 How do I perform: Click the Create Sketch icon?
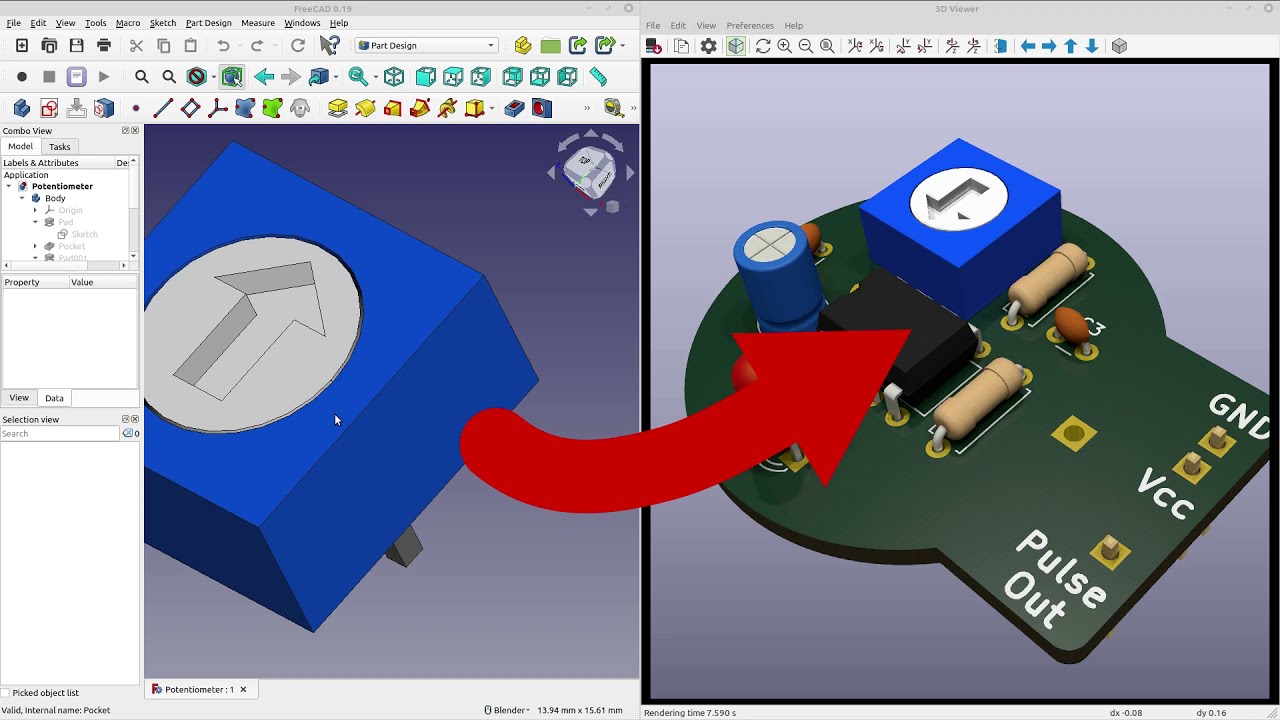point(49,108)
